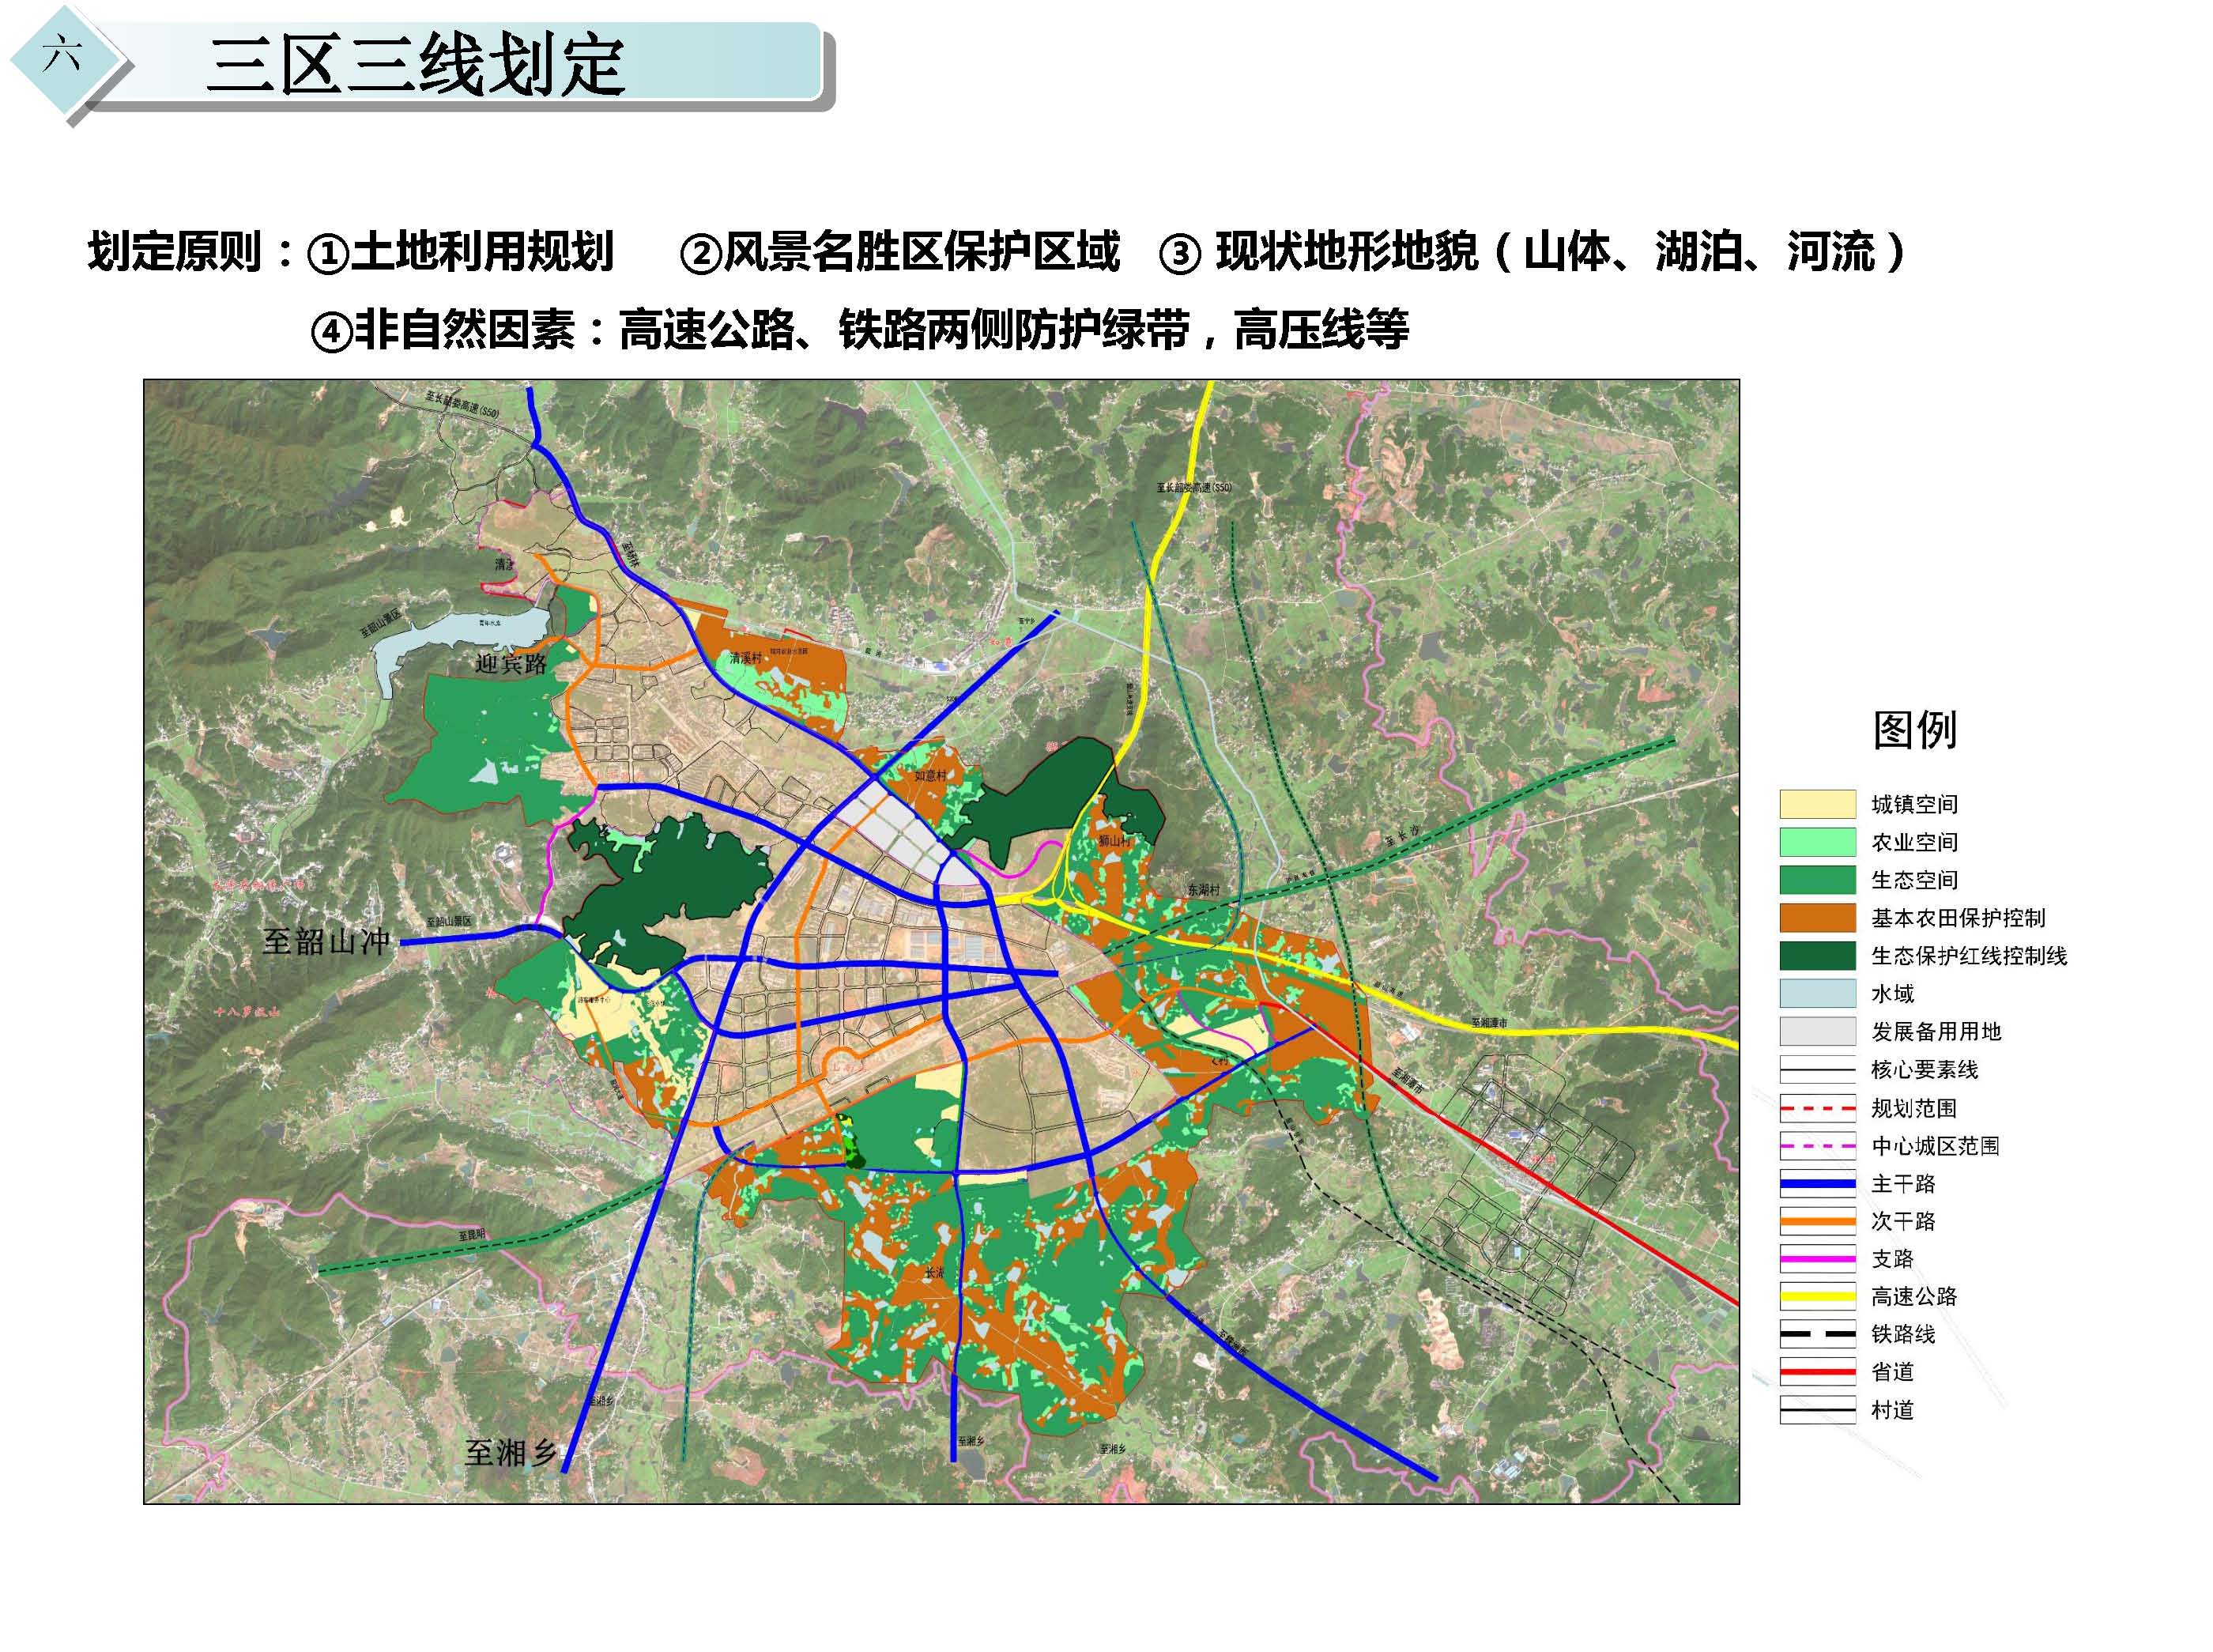Image resolution: width=2213 pixels, height=1652 pixels.
Task: Click the legend label 生态保护红线控制线
Action: pyautogui.click(x=1969, y=955)
